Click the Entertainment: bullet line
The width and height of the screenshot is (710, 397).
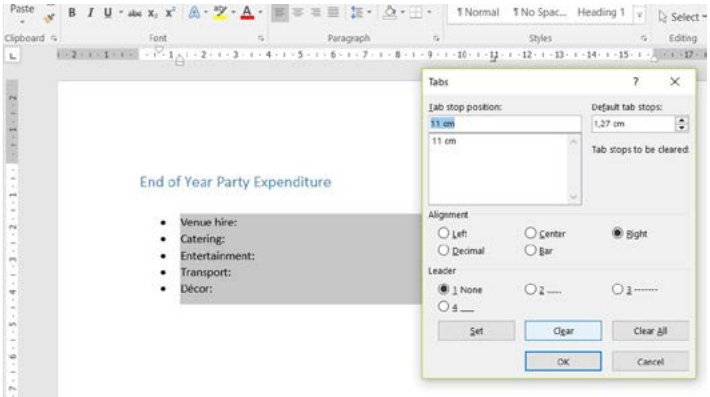pyautogui.click(x=217, y=256)
